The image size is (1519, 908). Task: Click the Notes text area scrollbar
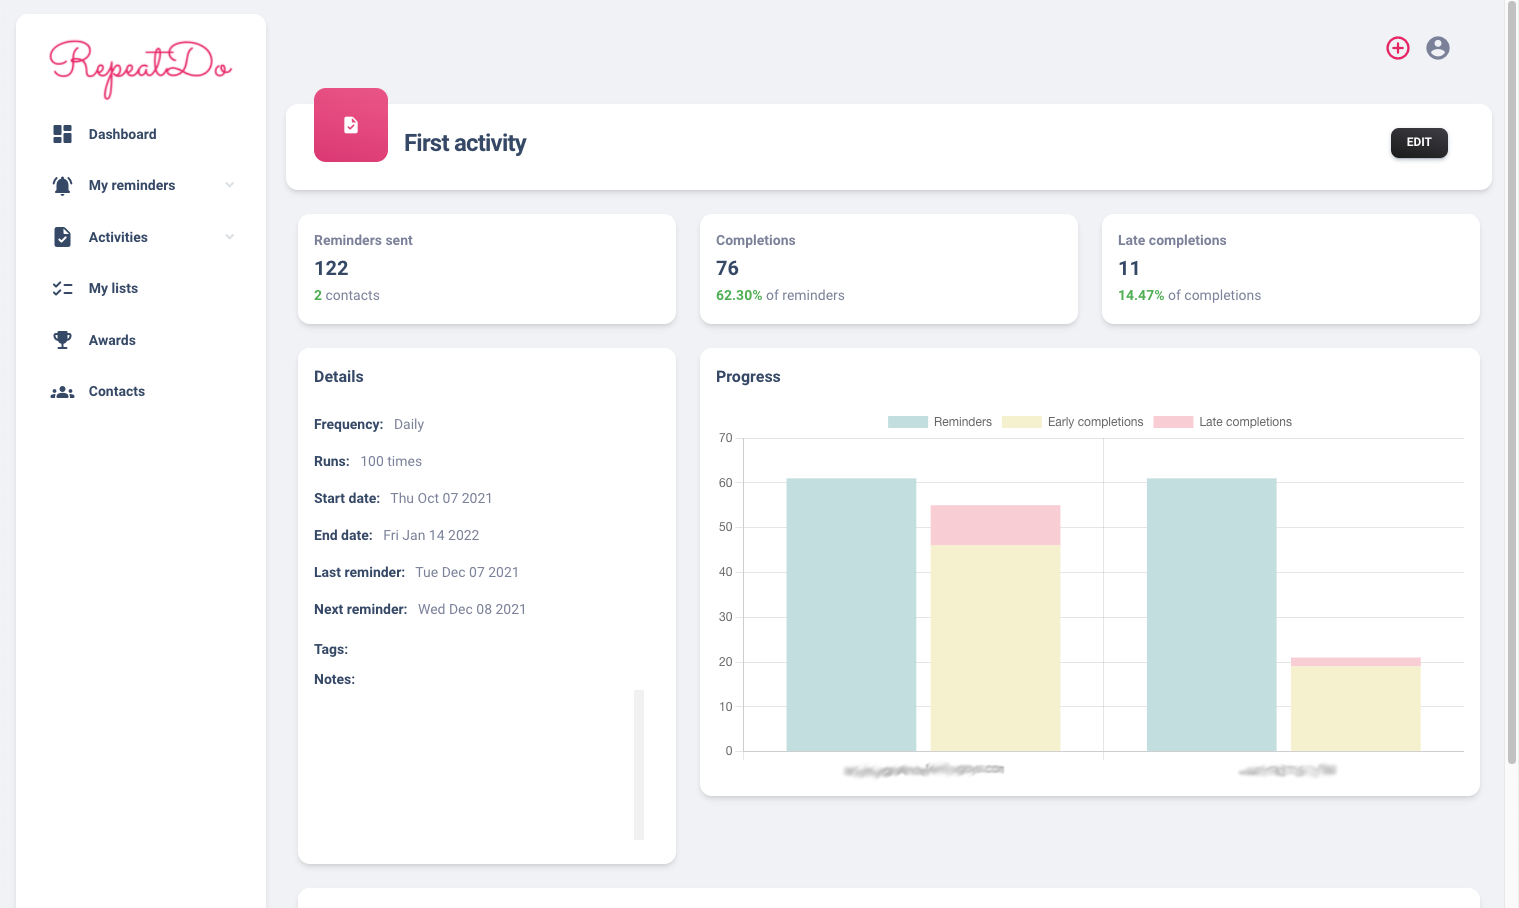click(x=639, y=765)
